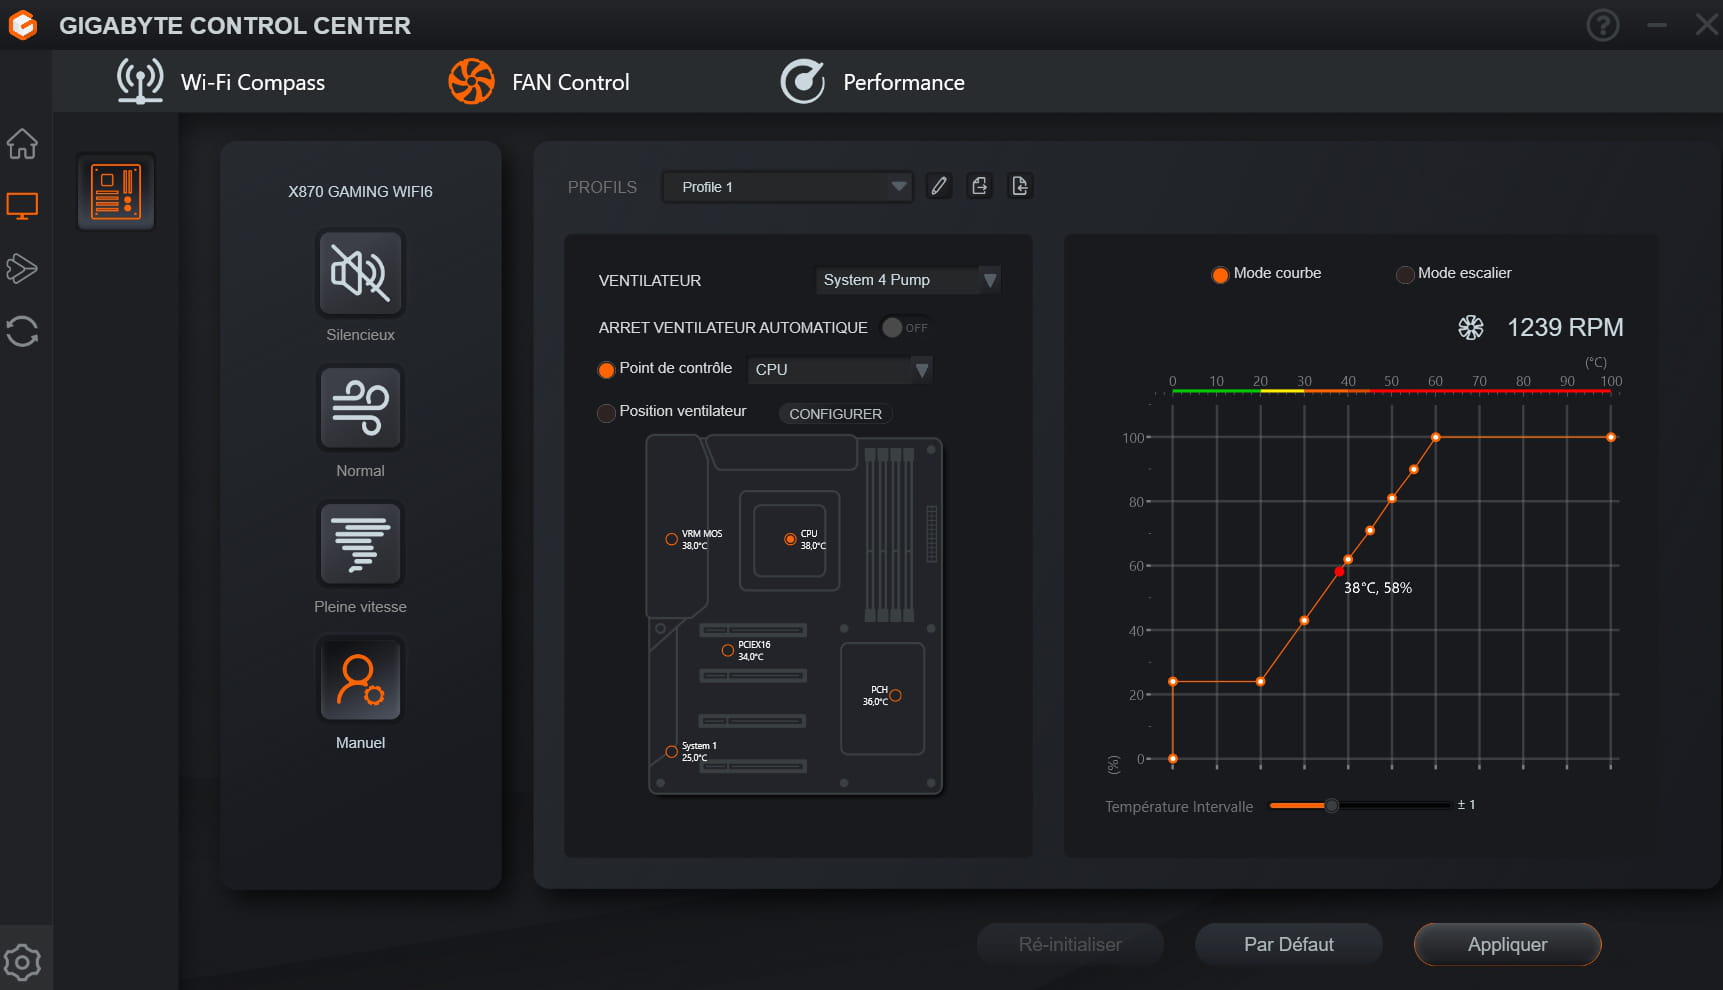1723x990 pixels.
Task: Click the curve point at 100°C, 100%
Action: point(1611,437)
